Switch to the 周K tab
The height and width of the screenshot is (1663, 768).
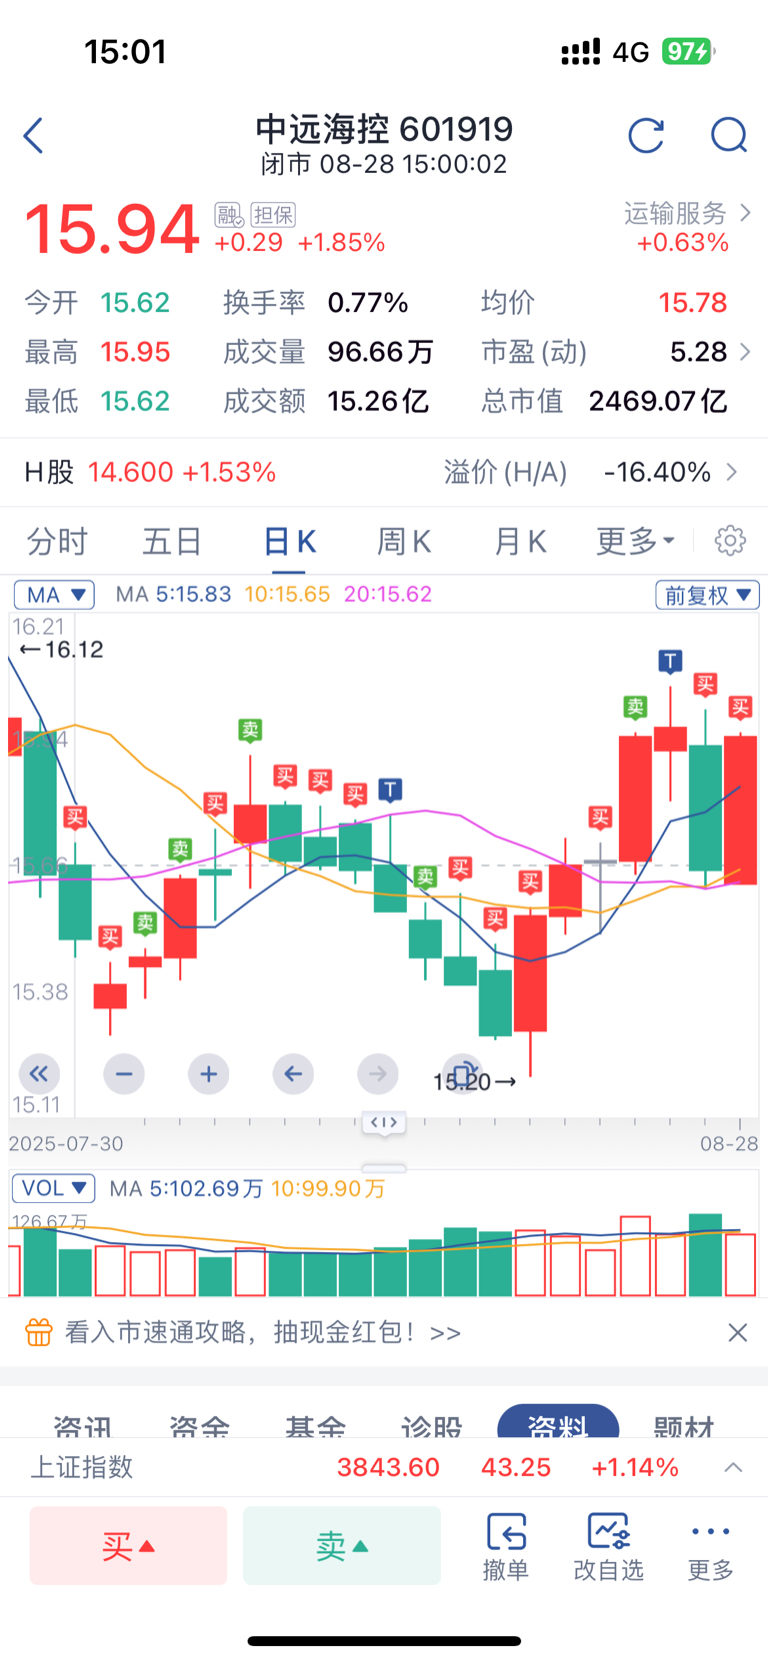tap(404, 541)
